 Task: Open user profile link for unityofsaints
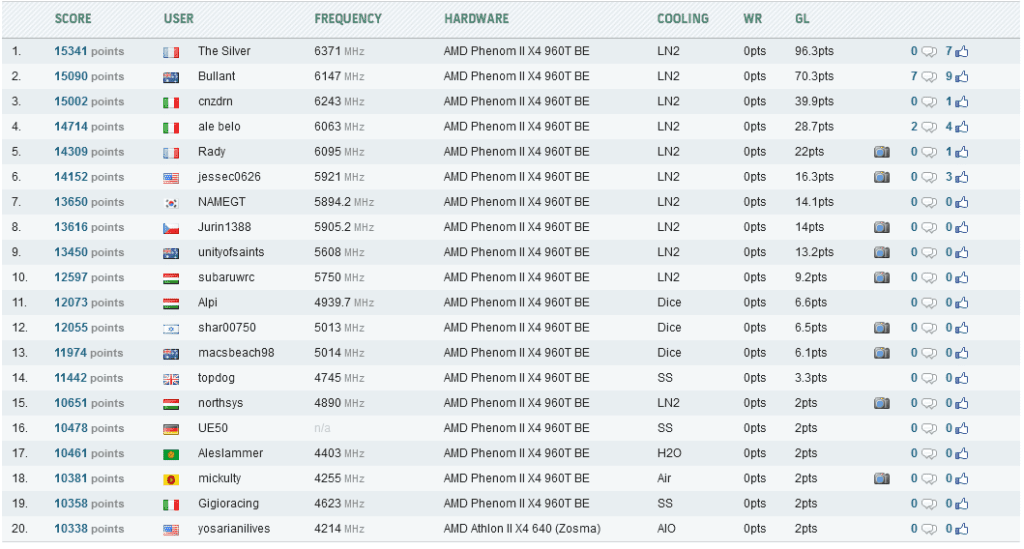[x=231, y=252]
